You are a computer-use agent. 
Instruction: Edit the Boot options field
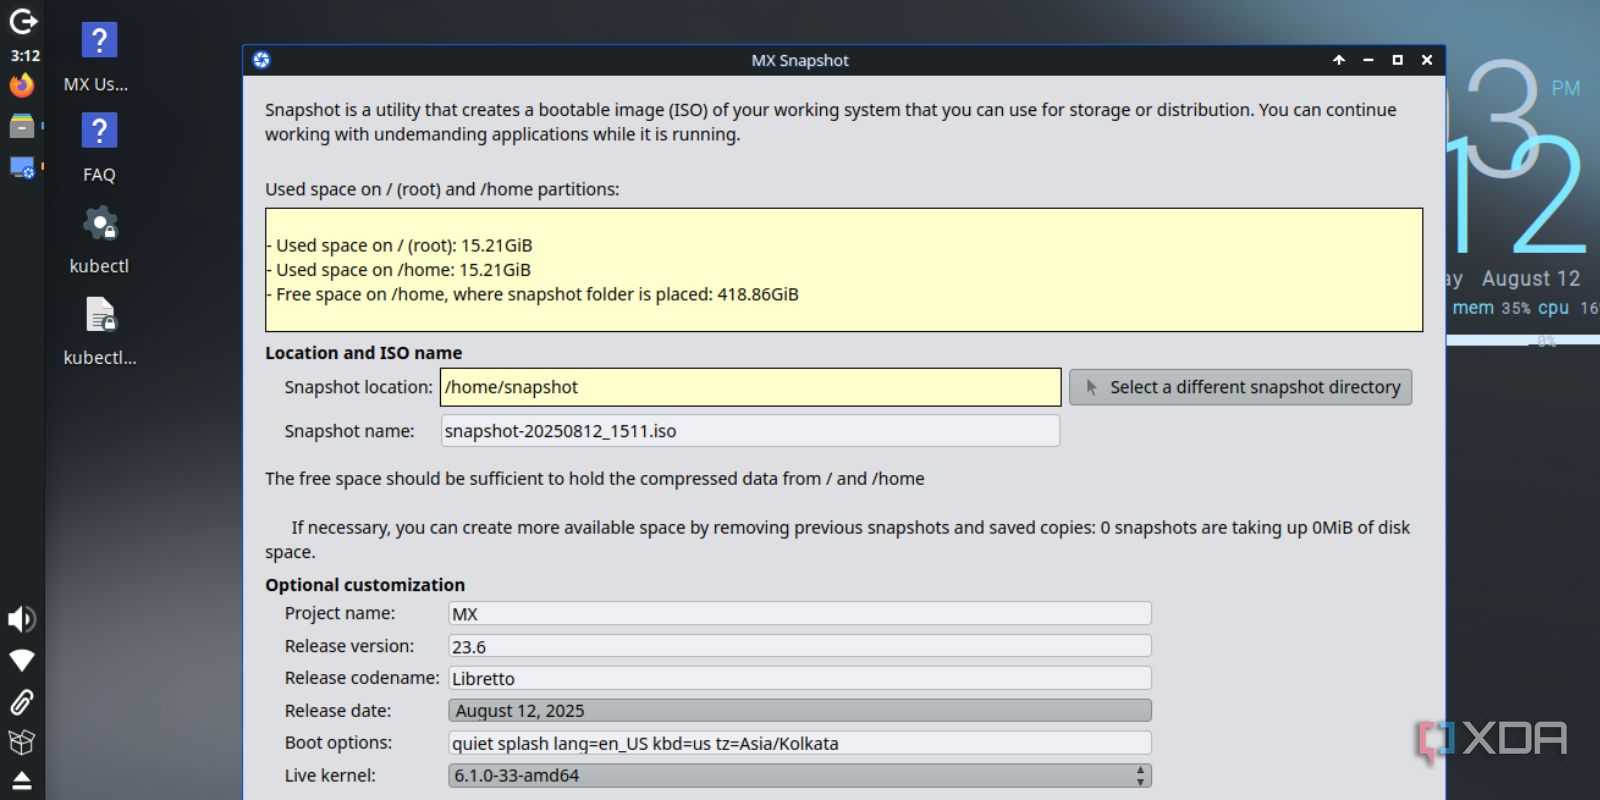pyautogui.click(x=800, y=743)
